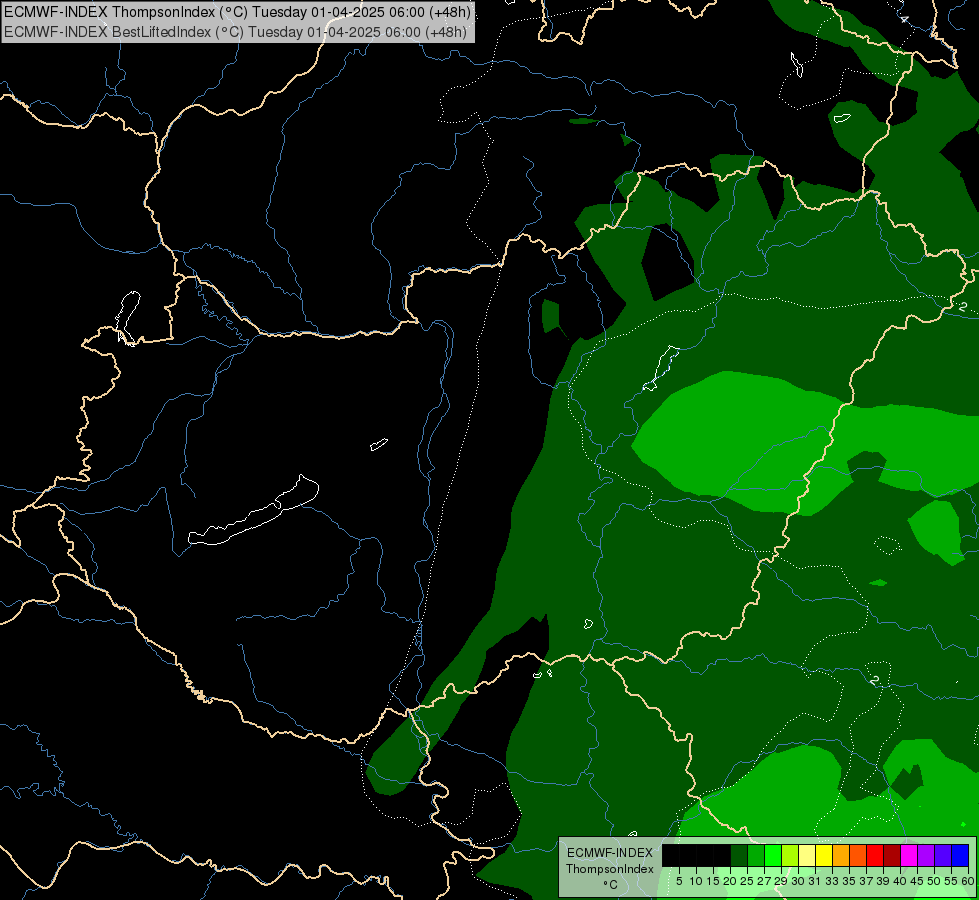This screenshot has width=979, height=900.
Task: Click legend tick value 20
Action: tap(730, 881)
